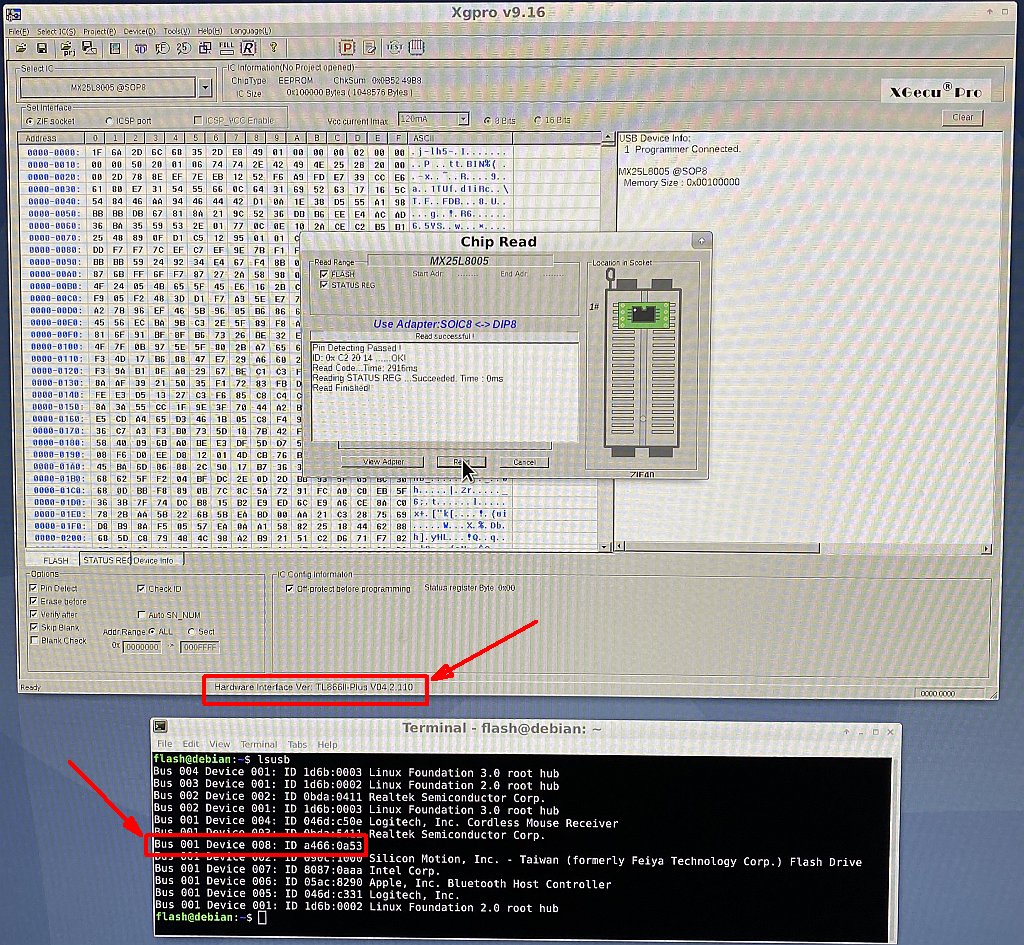Image resolution: width=1024 pixels, height=945 pixels.
Task: Enable the Blank Check checkbox
Action: (34, 641)
